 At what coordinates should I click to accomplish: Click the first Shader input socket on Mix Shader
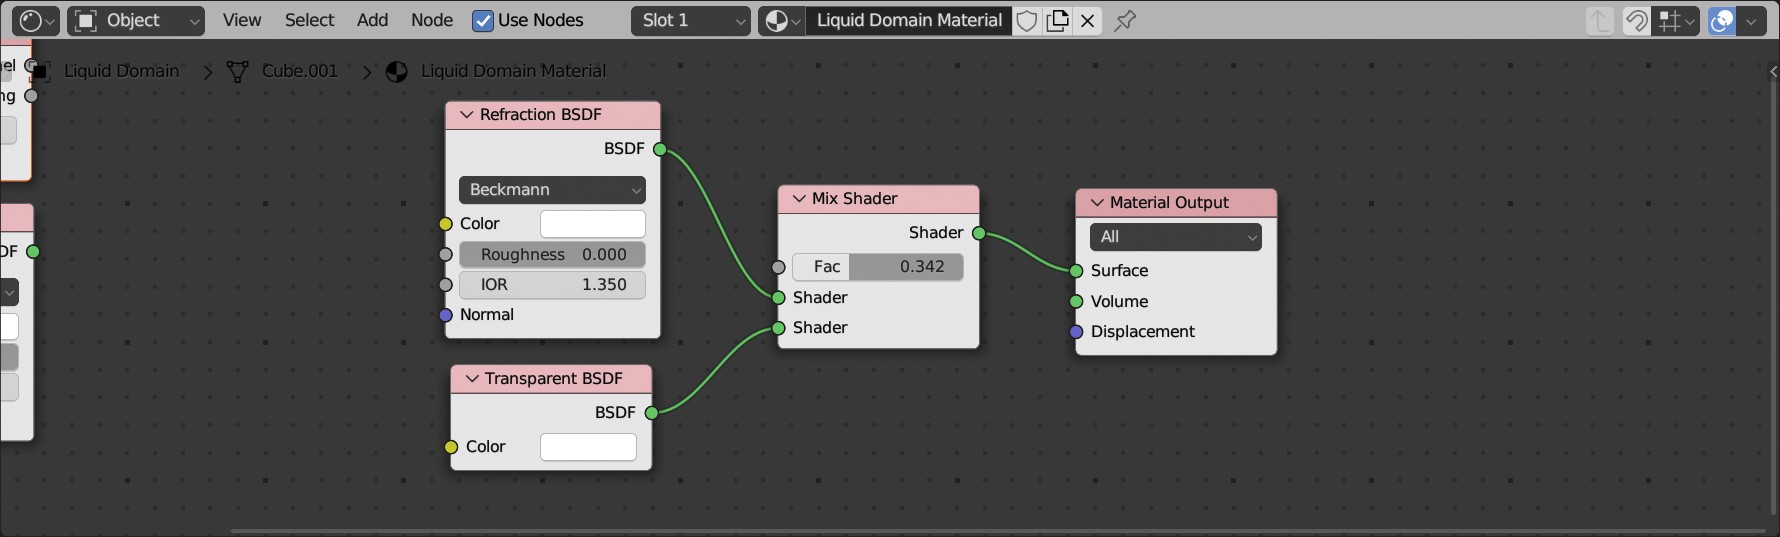779,298
